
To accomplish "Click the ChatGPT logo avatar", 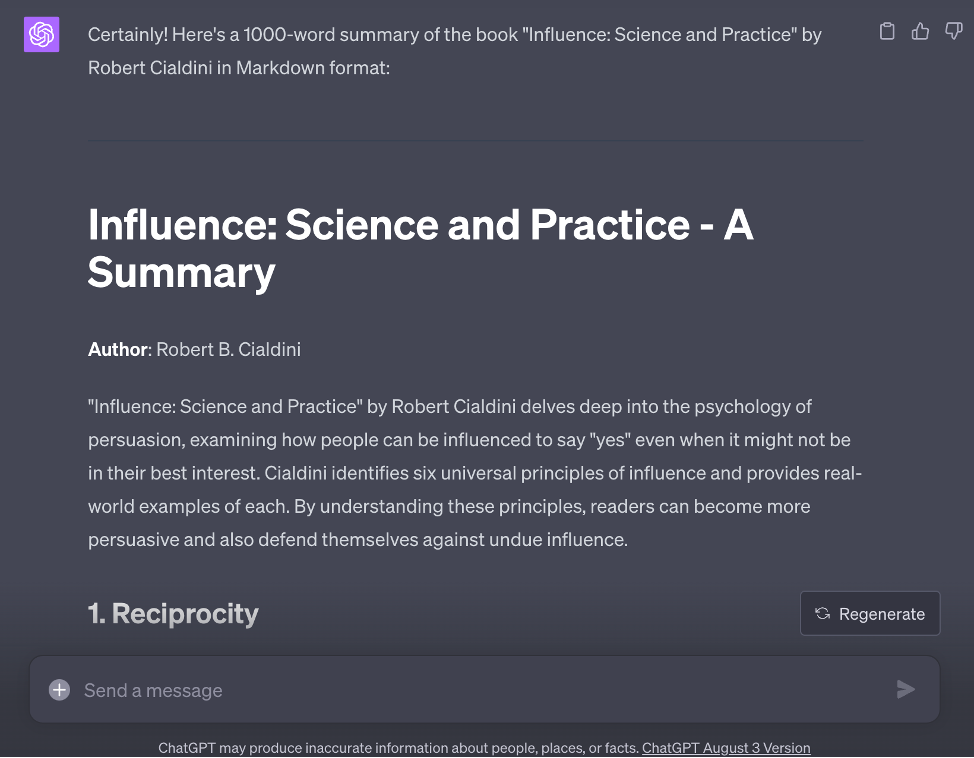I will tap(42, 35).
